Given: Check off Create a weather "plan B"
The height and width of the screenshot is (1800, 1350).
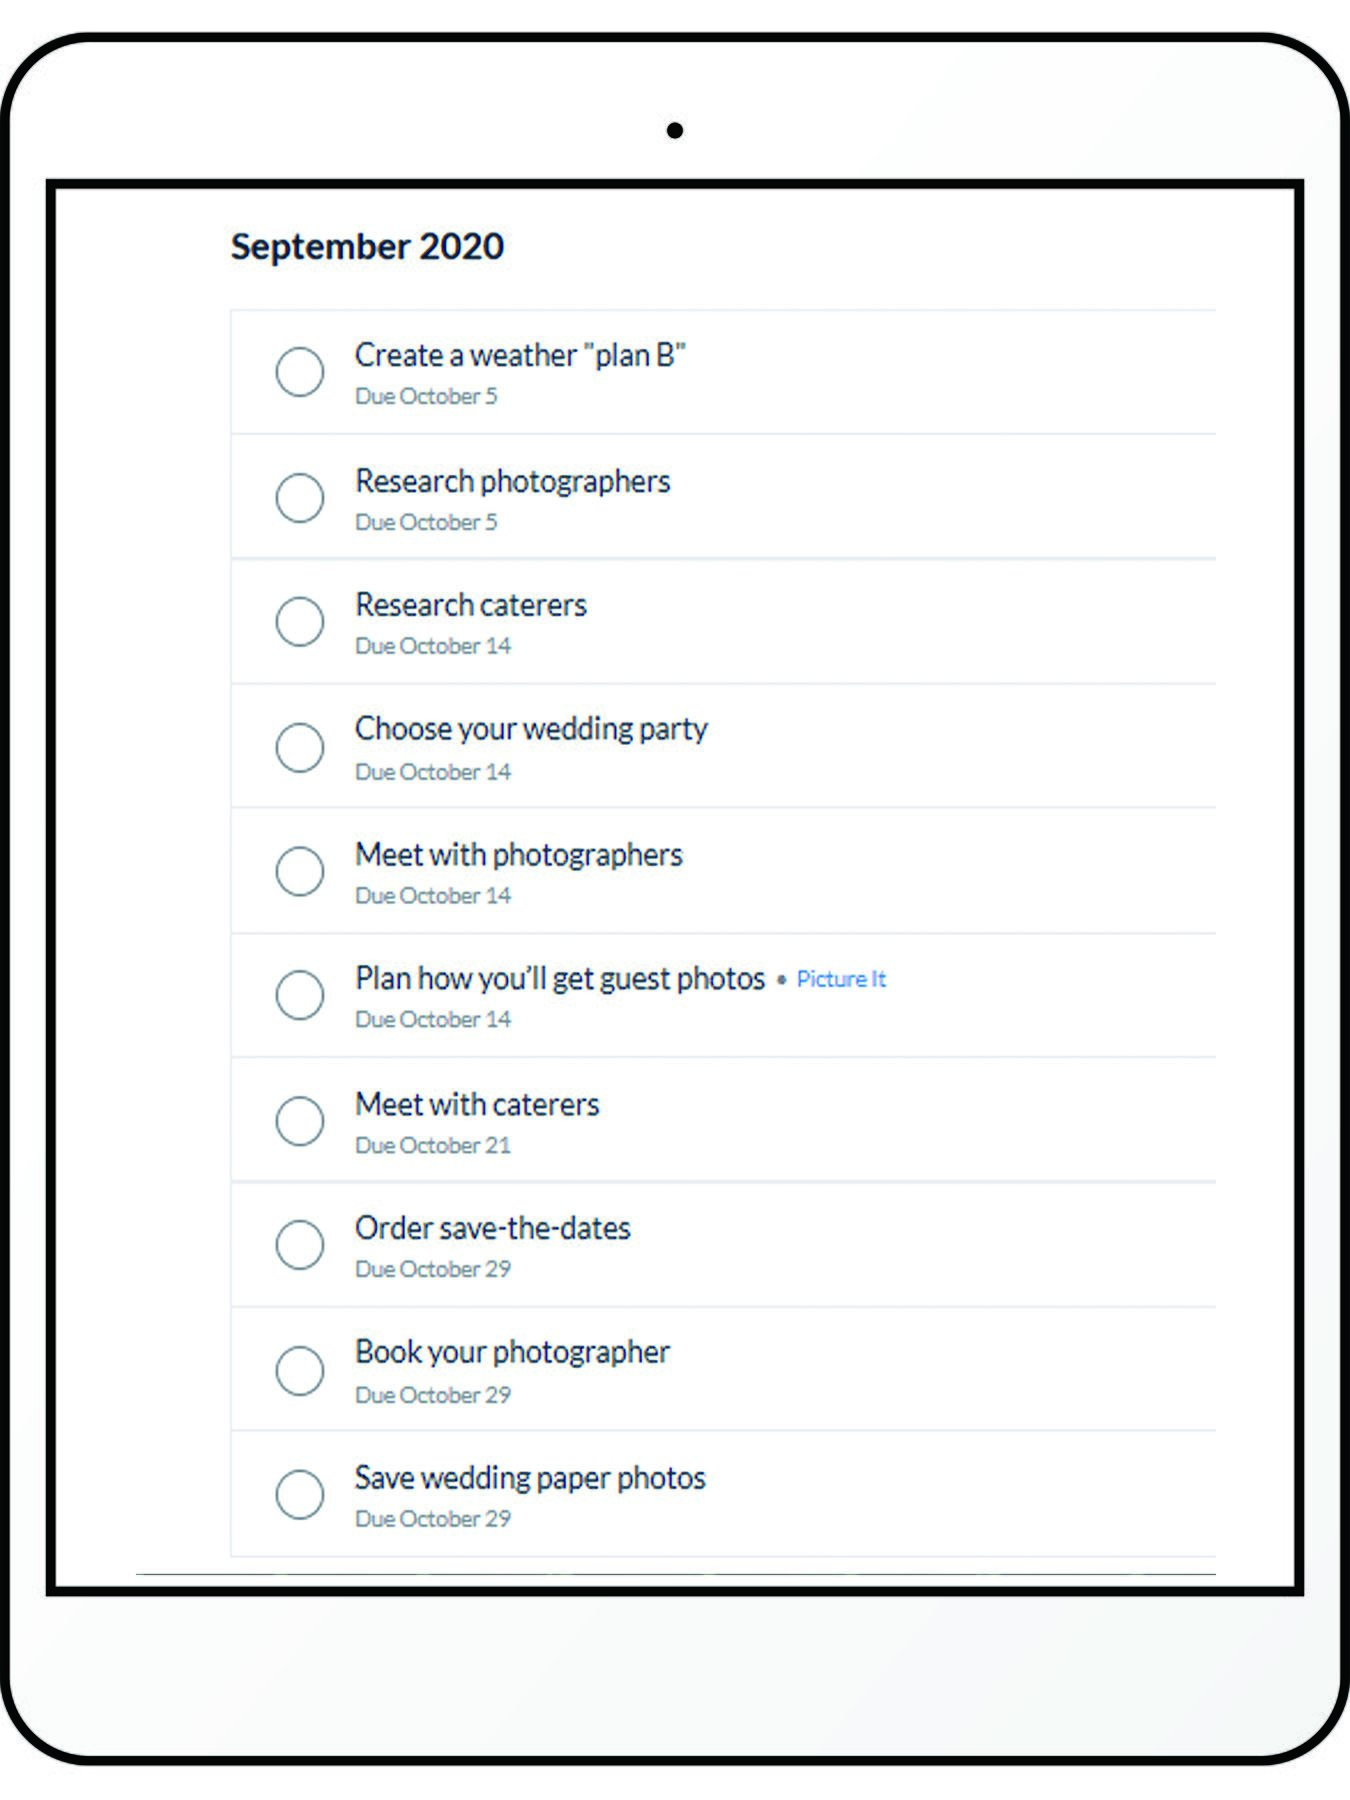Looking at the screenshot, I should coord(299,372).
